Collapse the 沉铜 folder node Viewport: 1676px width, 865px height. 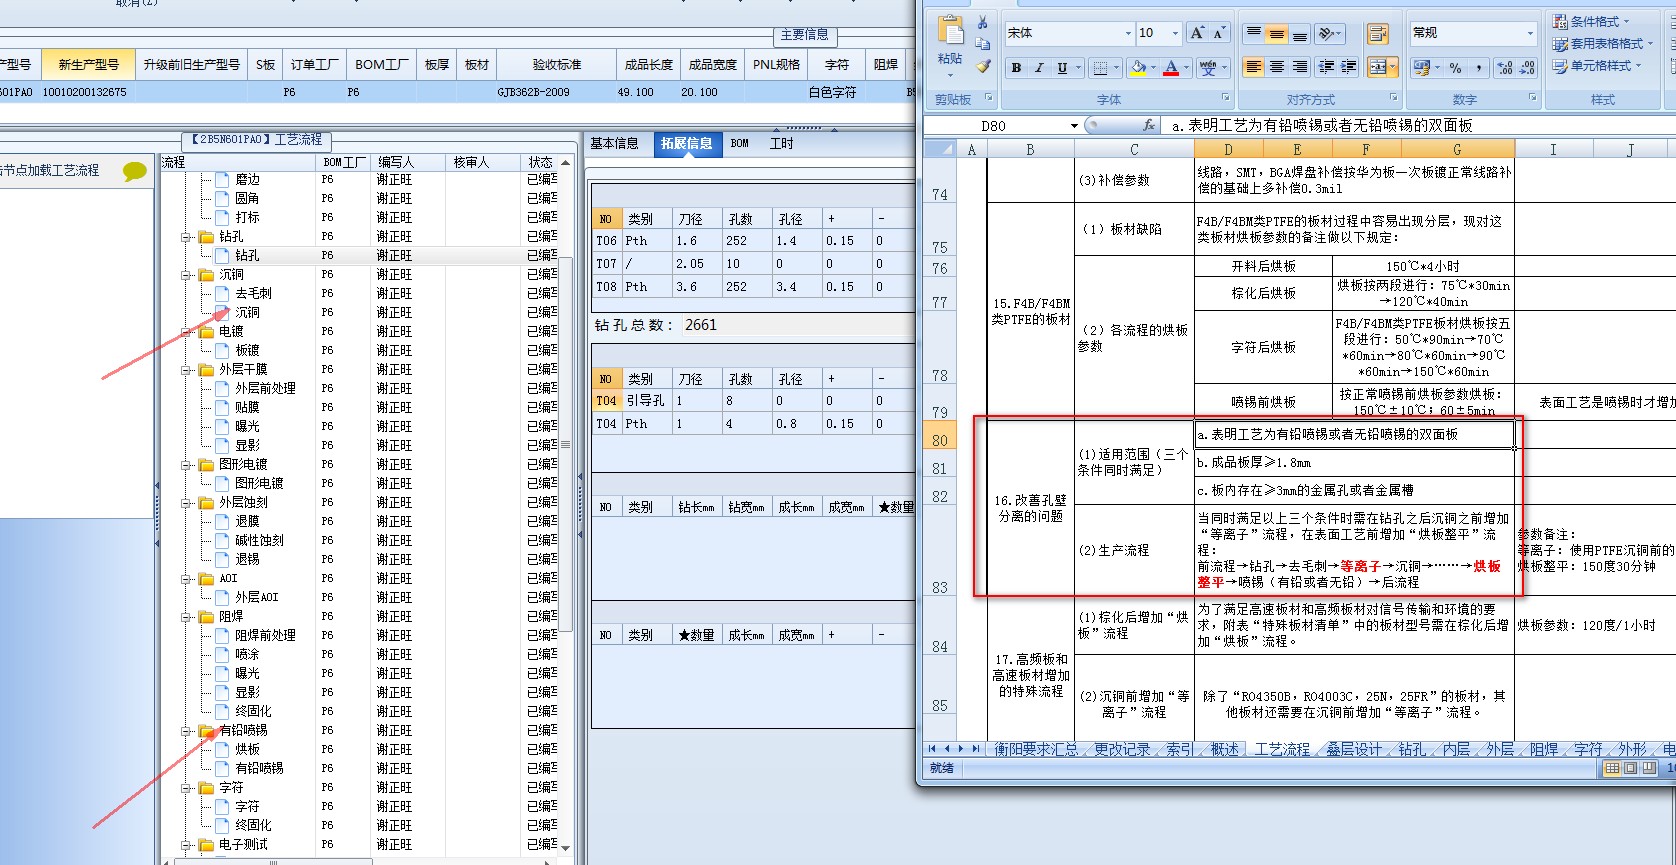(186, 275)
